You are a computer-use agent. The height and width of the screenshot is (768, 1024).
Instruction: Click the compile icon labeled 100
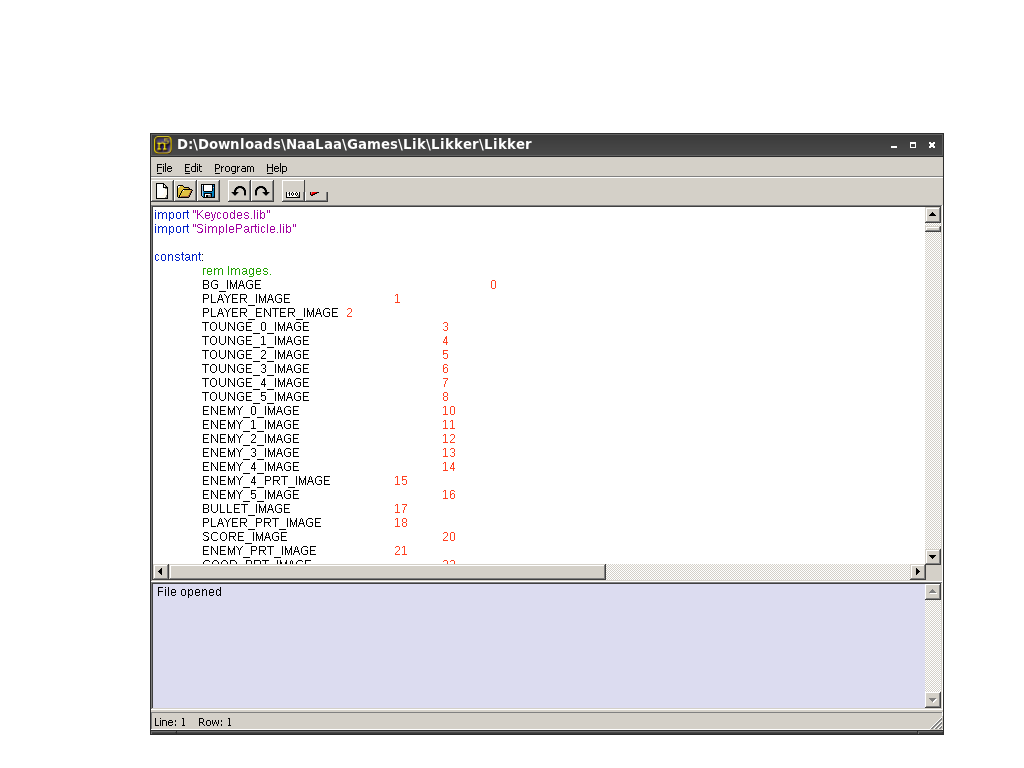(x=293, y=191)
